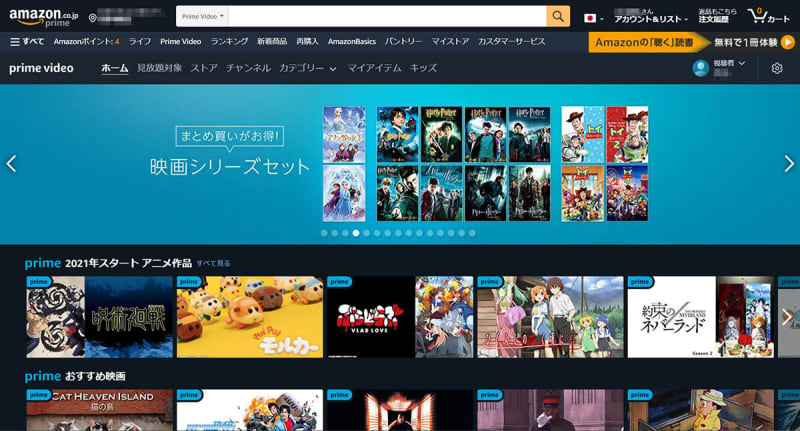Click すべて見る next to 2021 anime
Image resolution: width=800 pixels, height=431 pixels.
coord(213,264)
